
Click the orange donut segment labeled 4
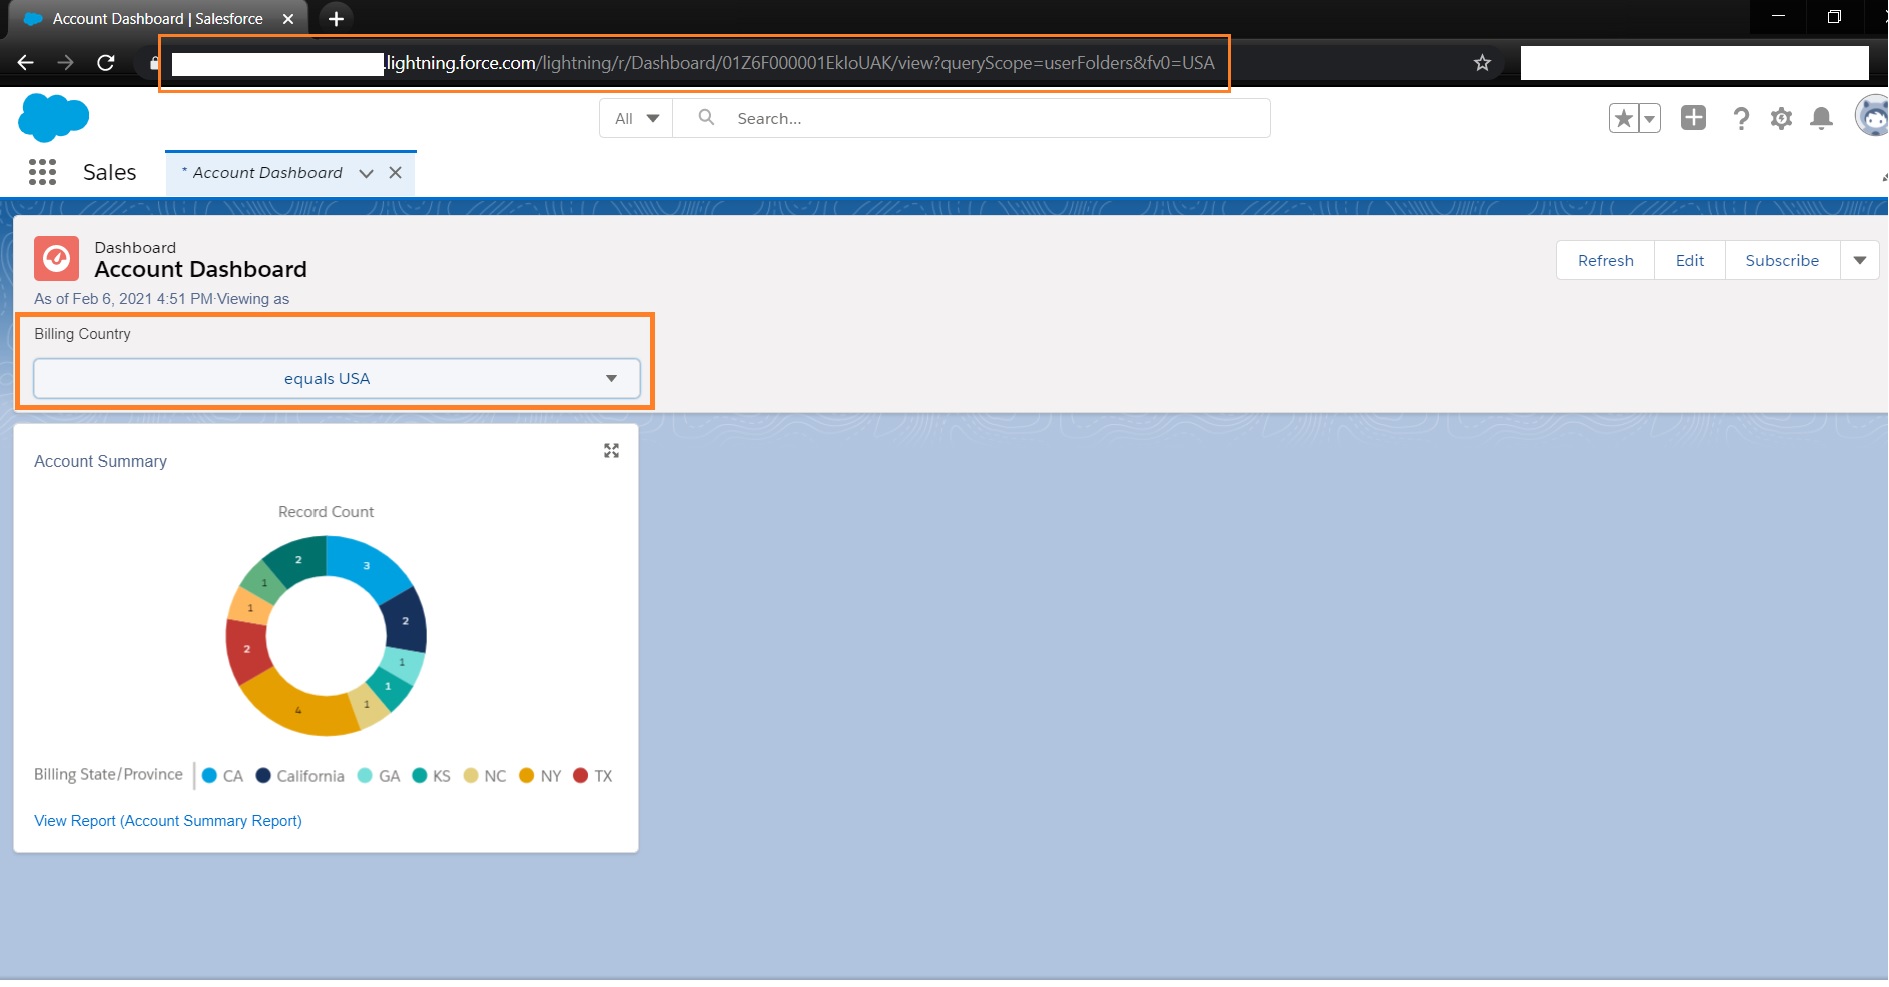(296, 708)
